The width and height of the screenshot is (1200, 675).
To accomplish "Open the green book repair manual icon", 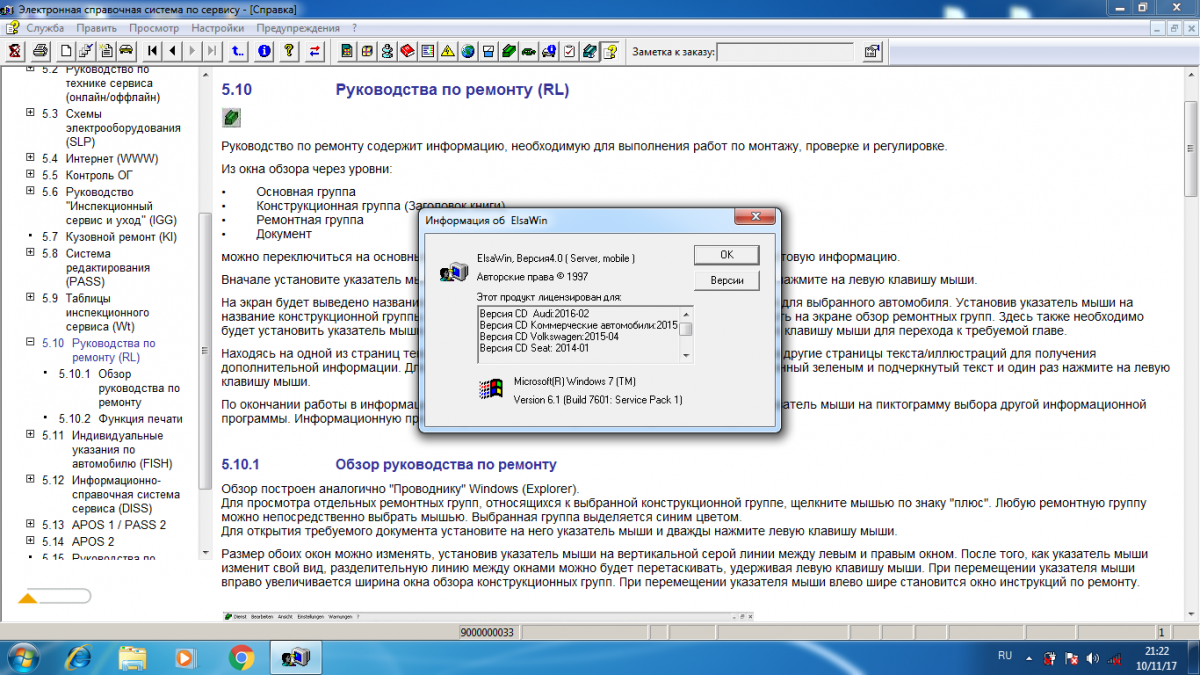I will [508, 50].
